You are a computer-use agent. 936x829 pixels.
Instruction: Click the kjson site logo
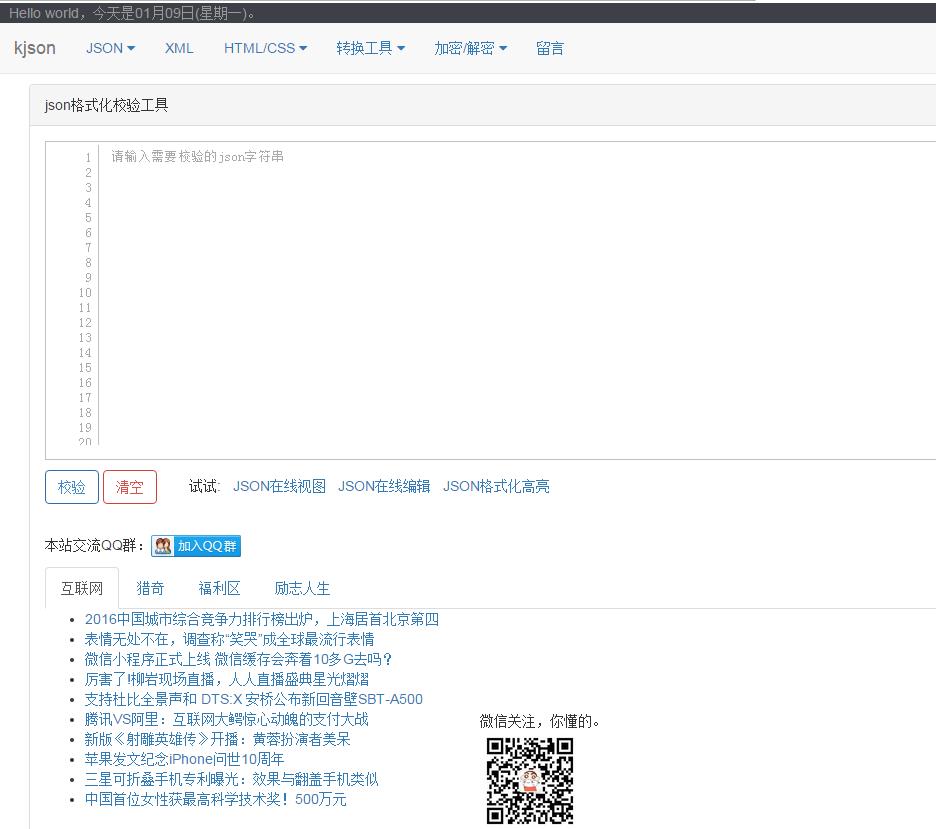35,48
